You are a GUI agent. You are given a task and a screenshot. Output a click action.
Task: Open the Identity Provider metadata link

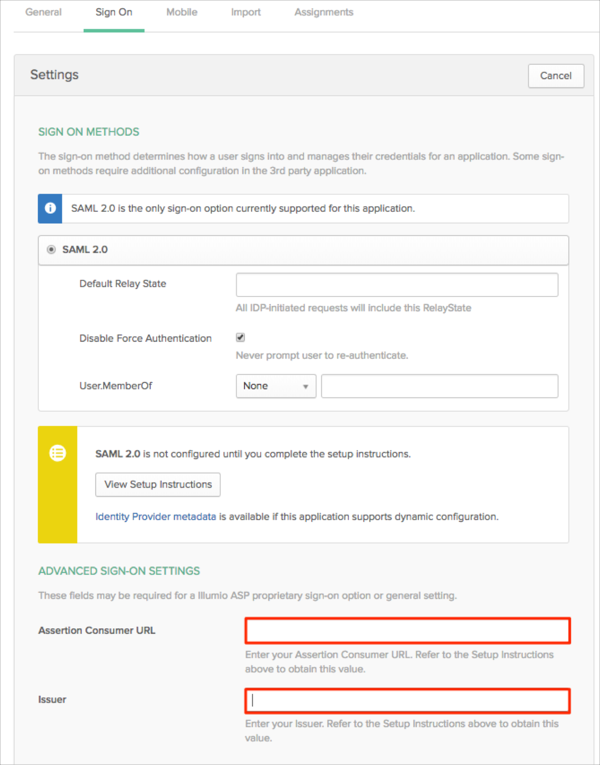click(155, 517)
